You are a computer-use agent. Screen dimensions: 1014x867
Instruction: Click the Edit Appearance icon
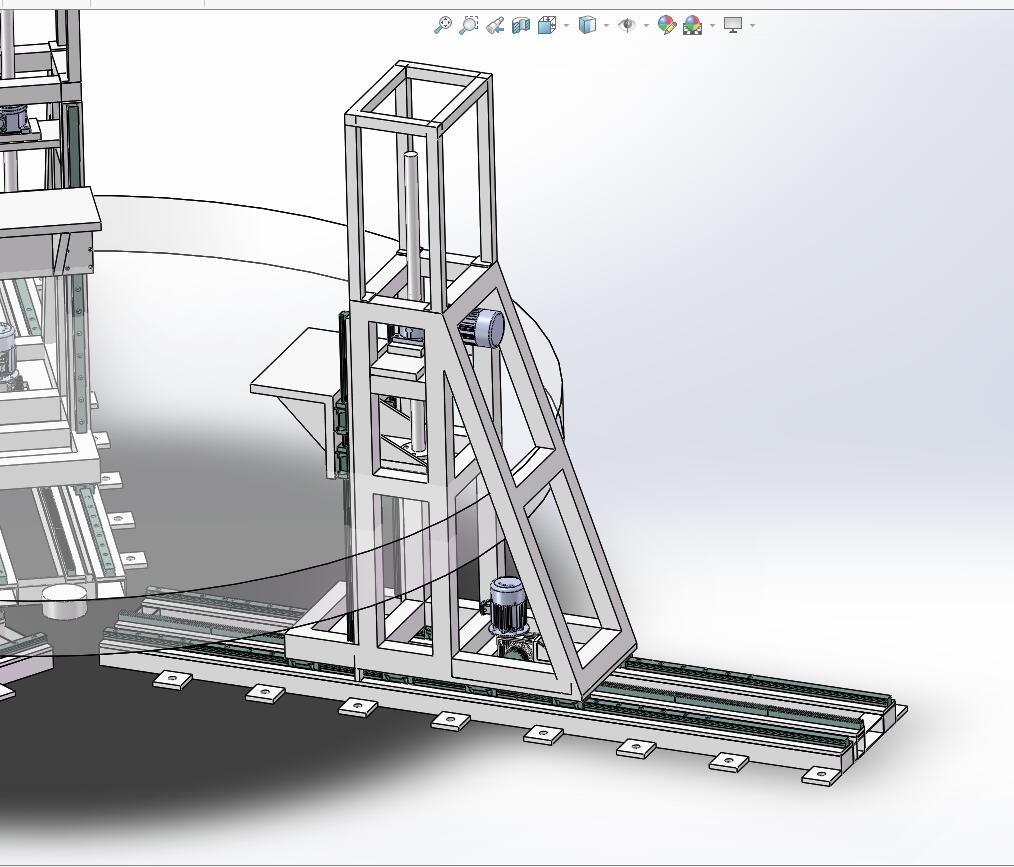667,25
